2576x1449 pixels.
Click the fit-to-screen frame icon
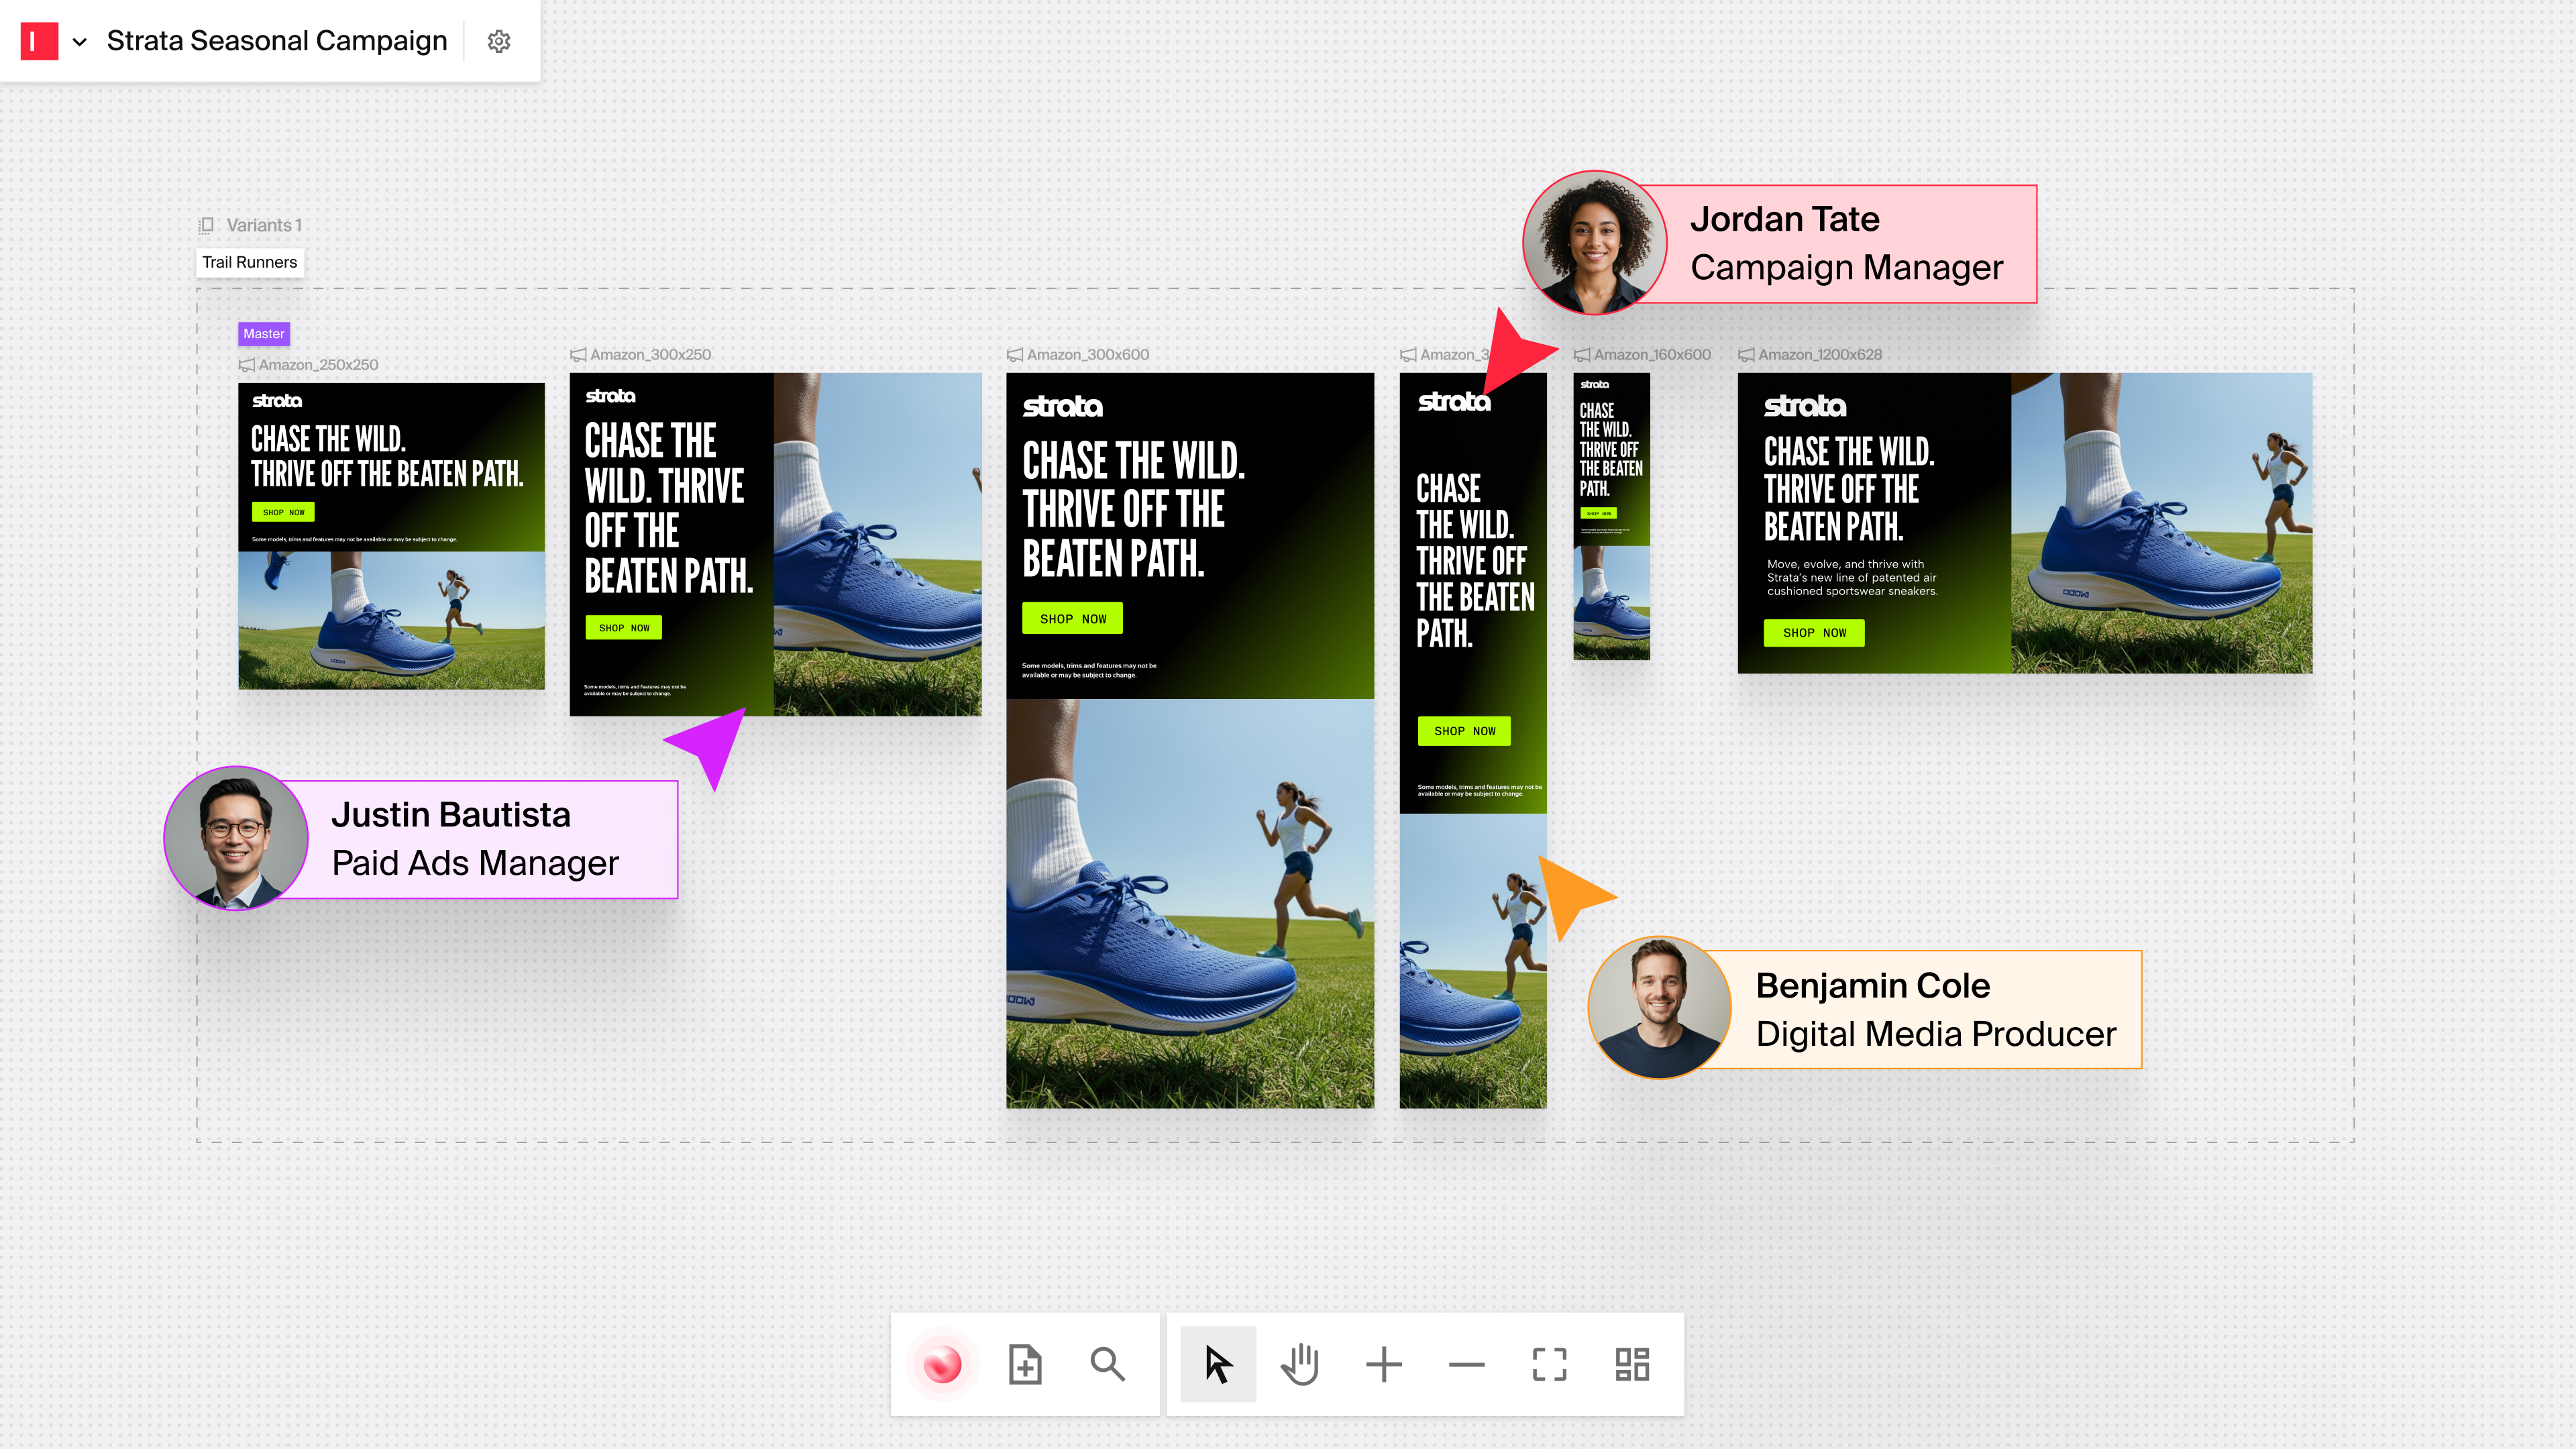(x=1549, y=1364)
